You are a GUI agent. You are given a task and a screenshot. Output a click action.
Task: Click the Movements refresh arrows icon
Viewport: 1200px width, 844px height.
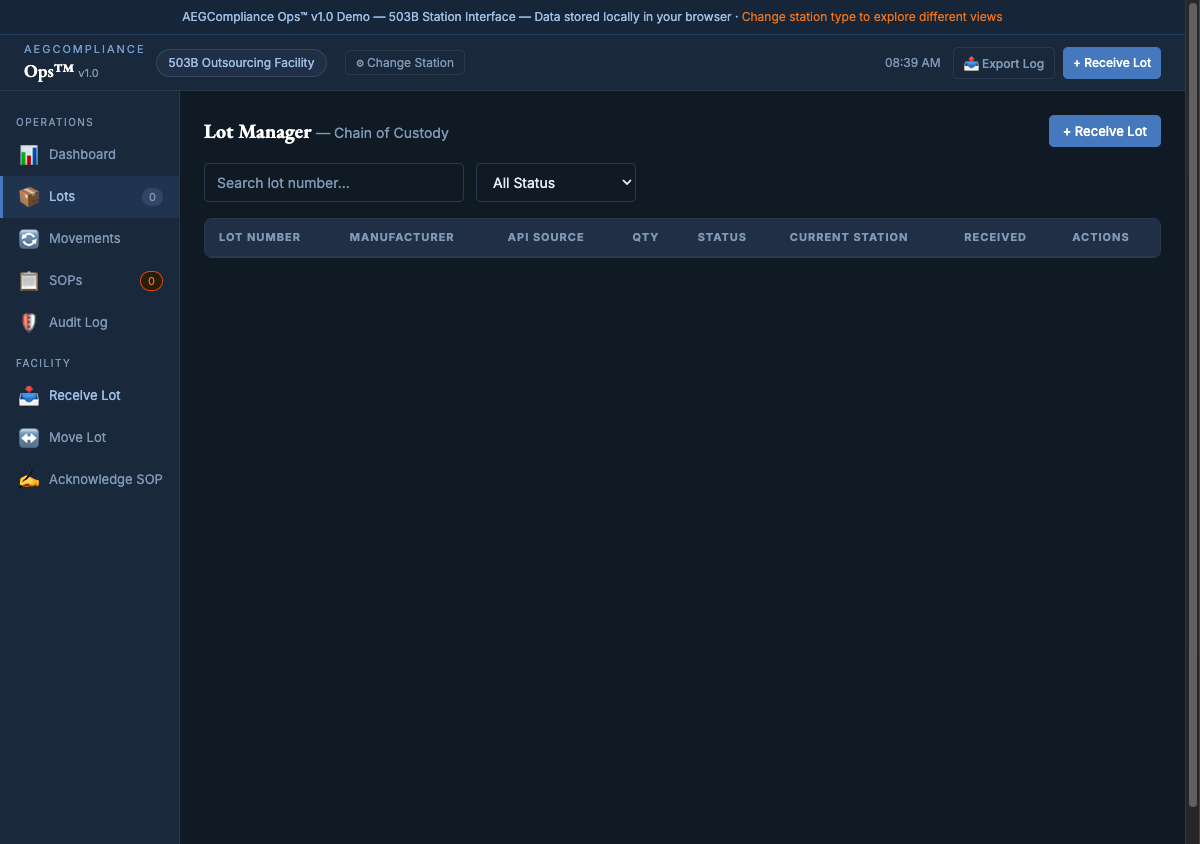(x=29, y=239)
